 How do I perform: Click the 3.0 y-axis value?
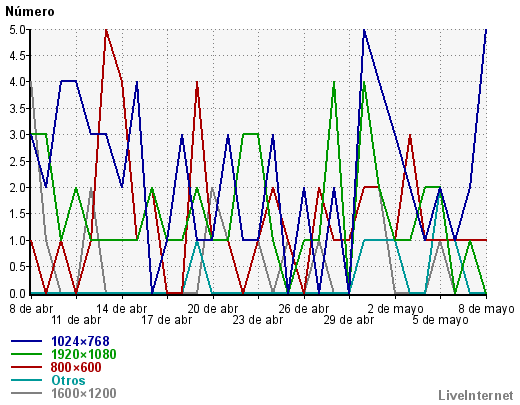click(x=17, y=135)
